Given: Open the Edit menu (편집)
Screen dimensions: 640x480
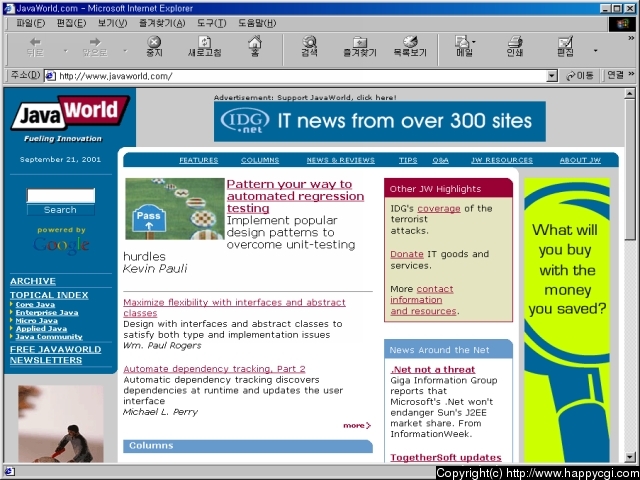Looking at the screenshot, I should [x=71, y=23].
